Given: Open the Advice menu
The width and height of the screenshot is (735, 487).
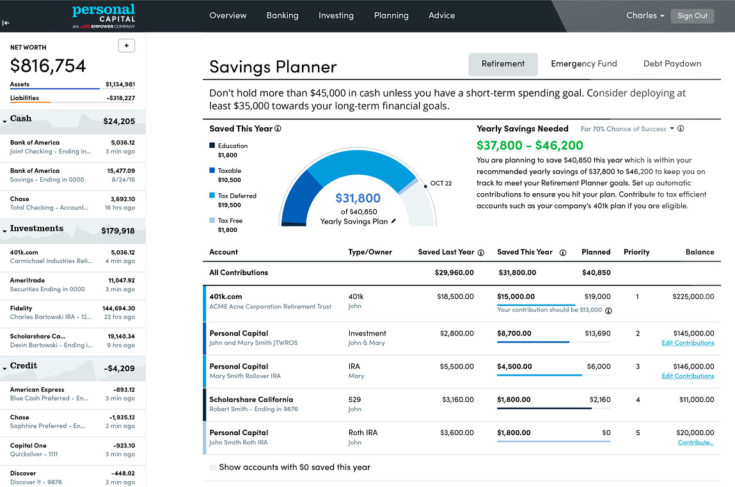Looking at the screenshot, I should pyautogui.click(x=442, y=15).
